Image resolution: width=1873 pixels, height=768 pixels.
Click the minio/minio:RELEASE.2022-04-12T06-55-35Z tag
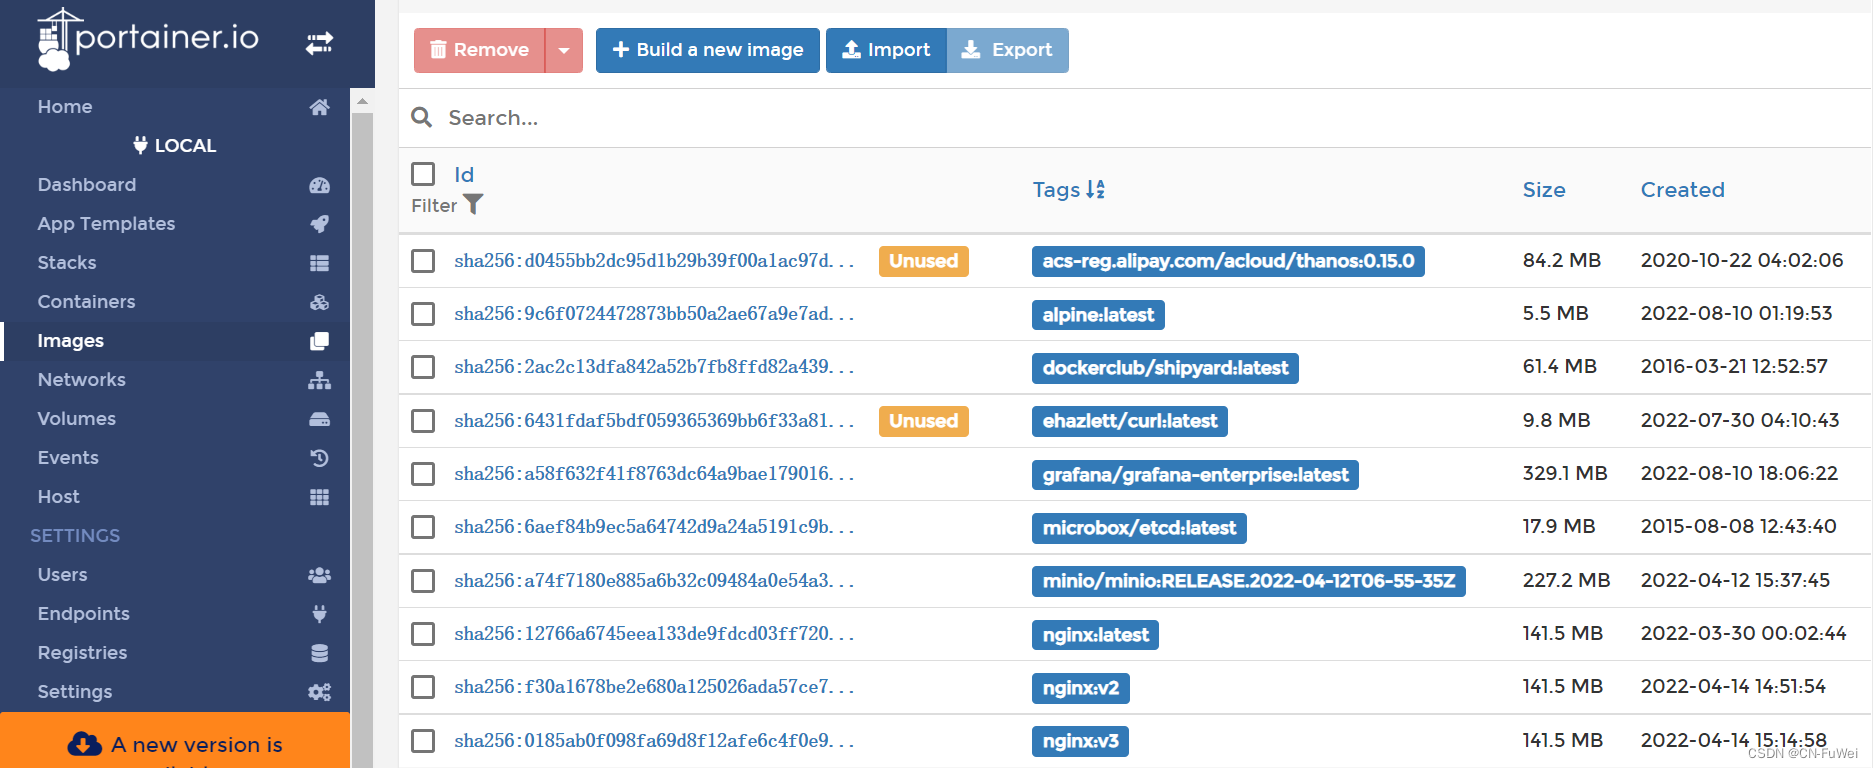point(1249,581)
